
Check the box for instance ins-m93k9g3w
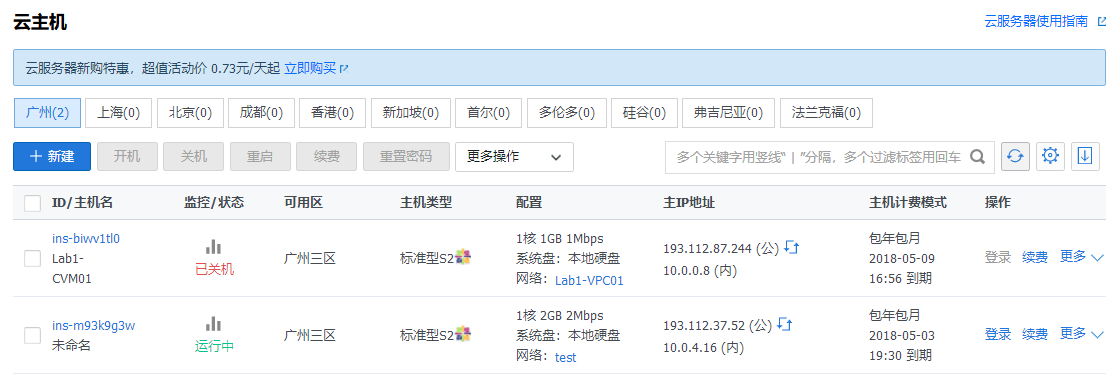pyautogui.click(x=33, y=335)
